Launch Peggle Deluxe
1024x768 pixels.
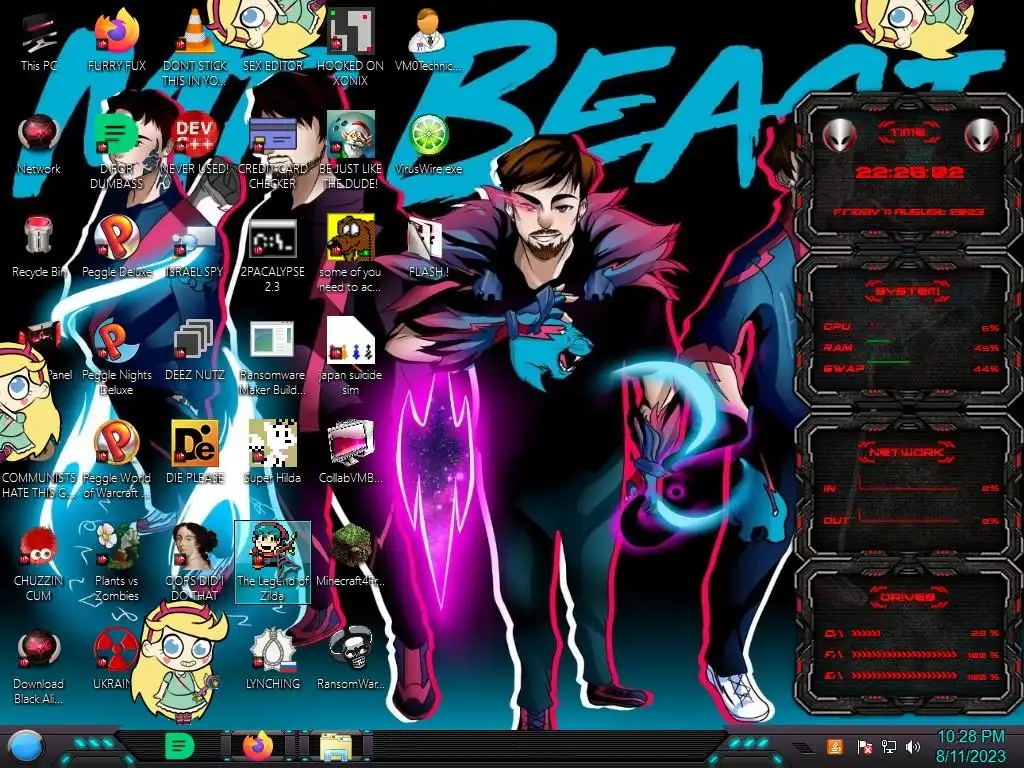(x=116, y=247)
